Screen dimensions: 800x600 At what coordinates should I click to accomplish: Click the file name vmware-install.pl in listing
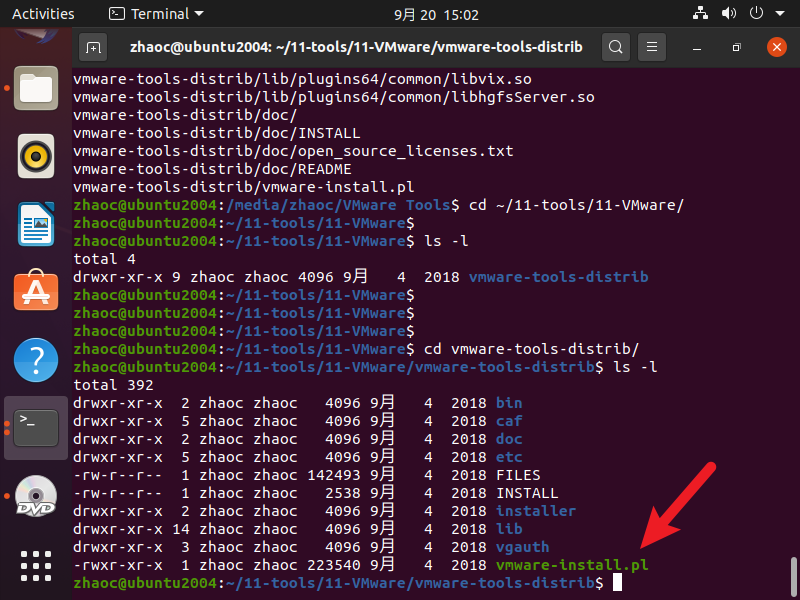(572, 565)
